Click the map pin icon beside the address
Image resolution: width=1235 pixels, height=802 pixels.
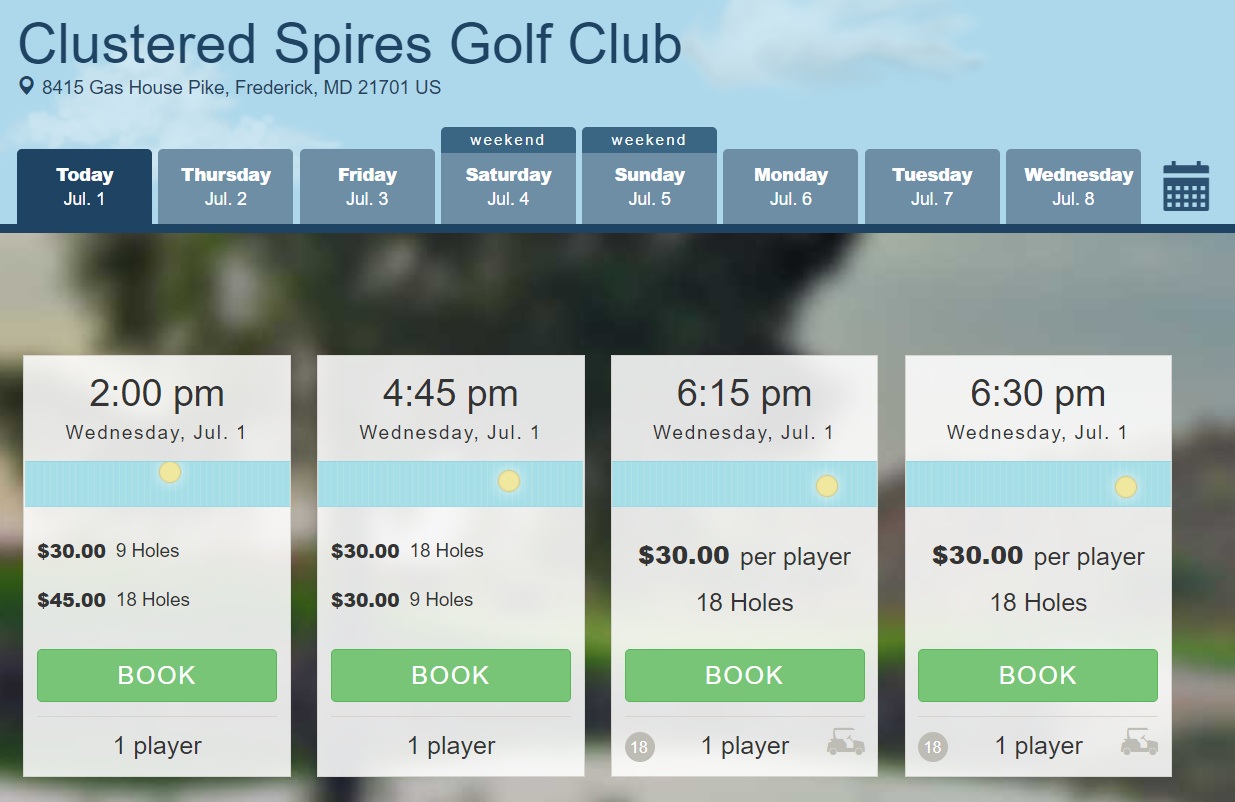27,87
